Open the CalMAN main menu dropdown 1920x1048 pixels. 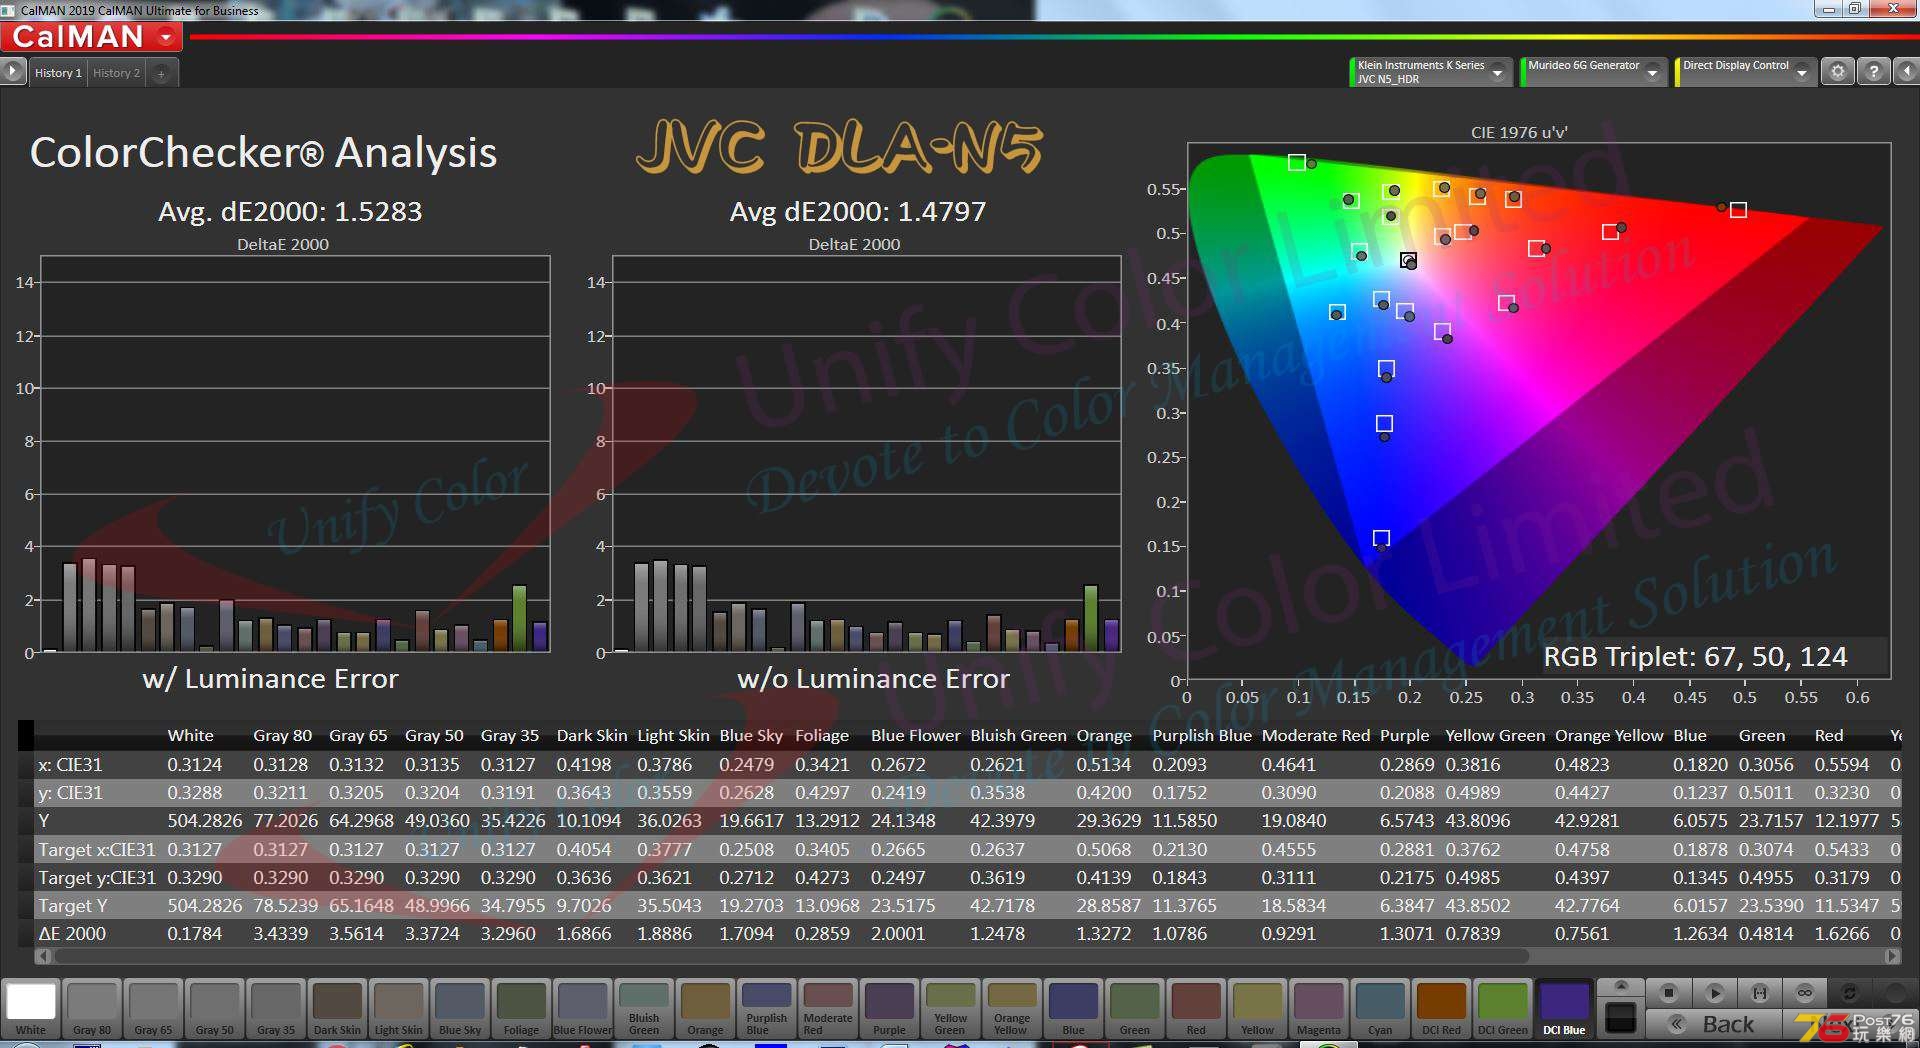pyautogui.click(x=167, y=37)
